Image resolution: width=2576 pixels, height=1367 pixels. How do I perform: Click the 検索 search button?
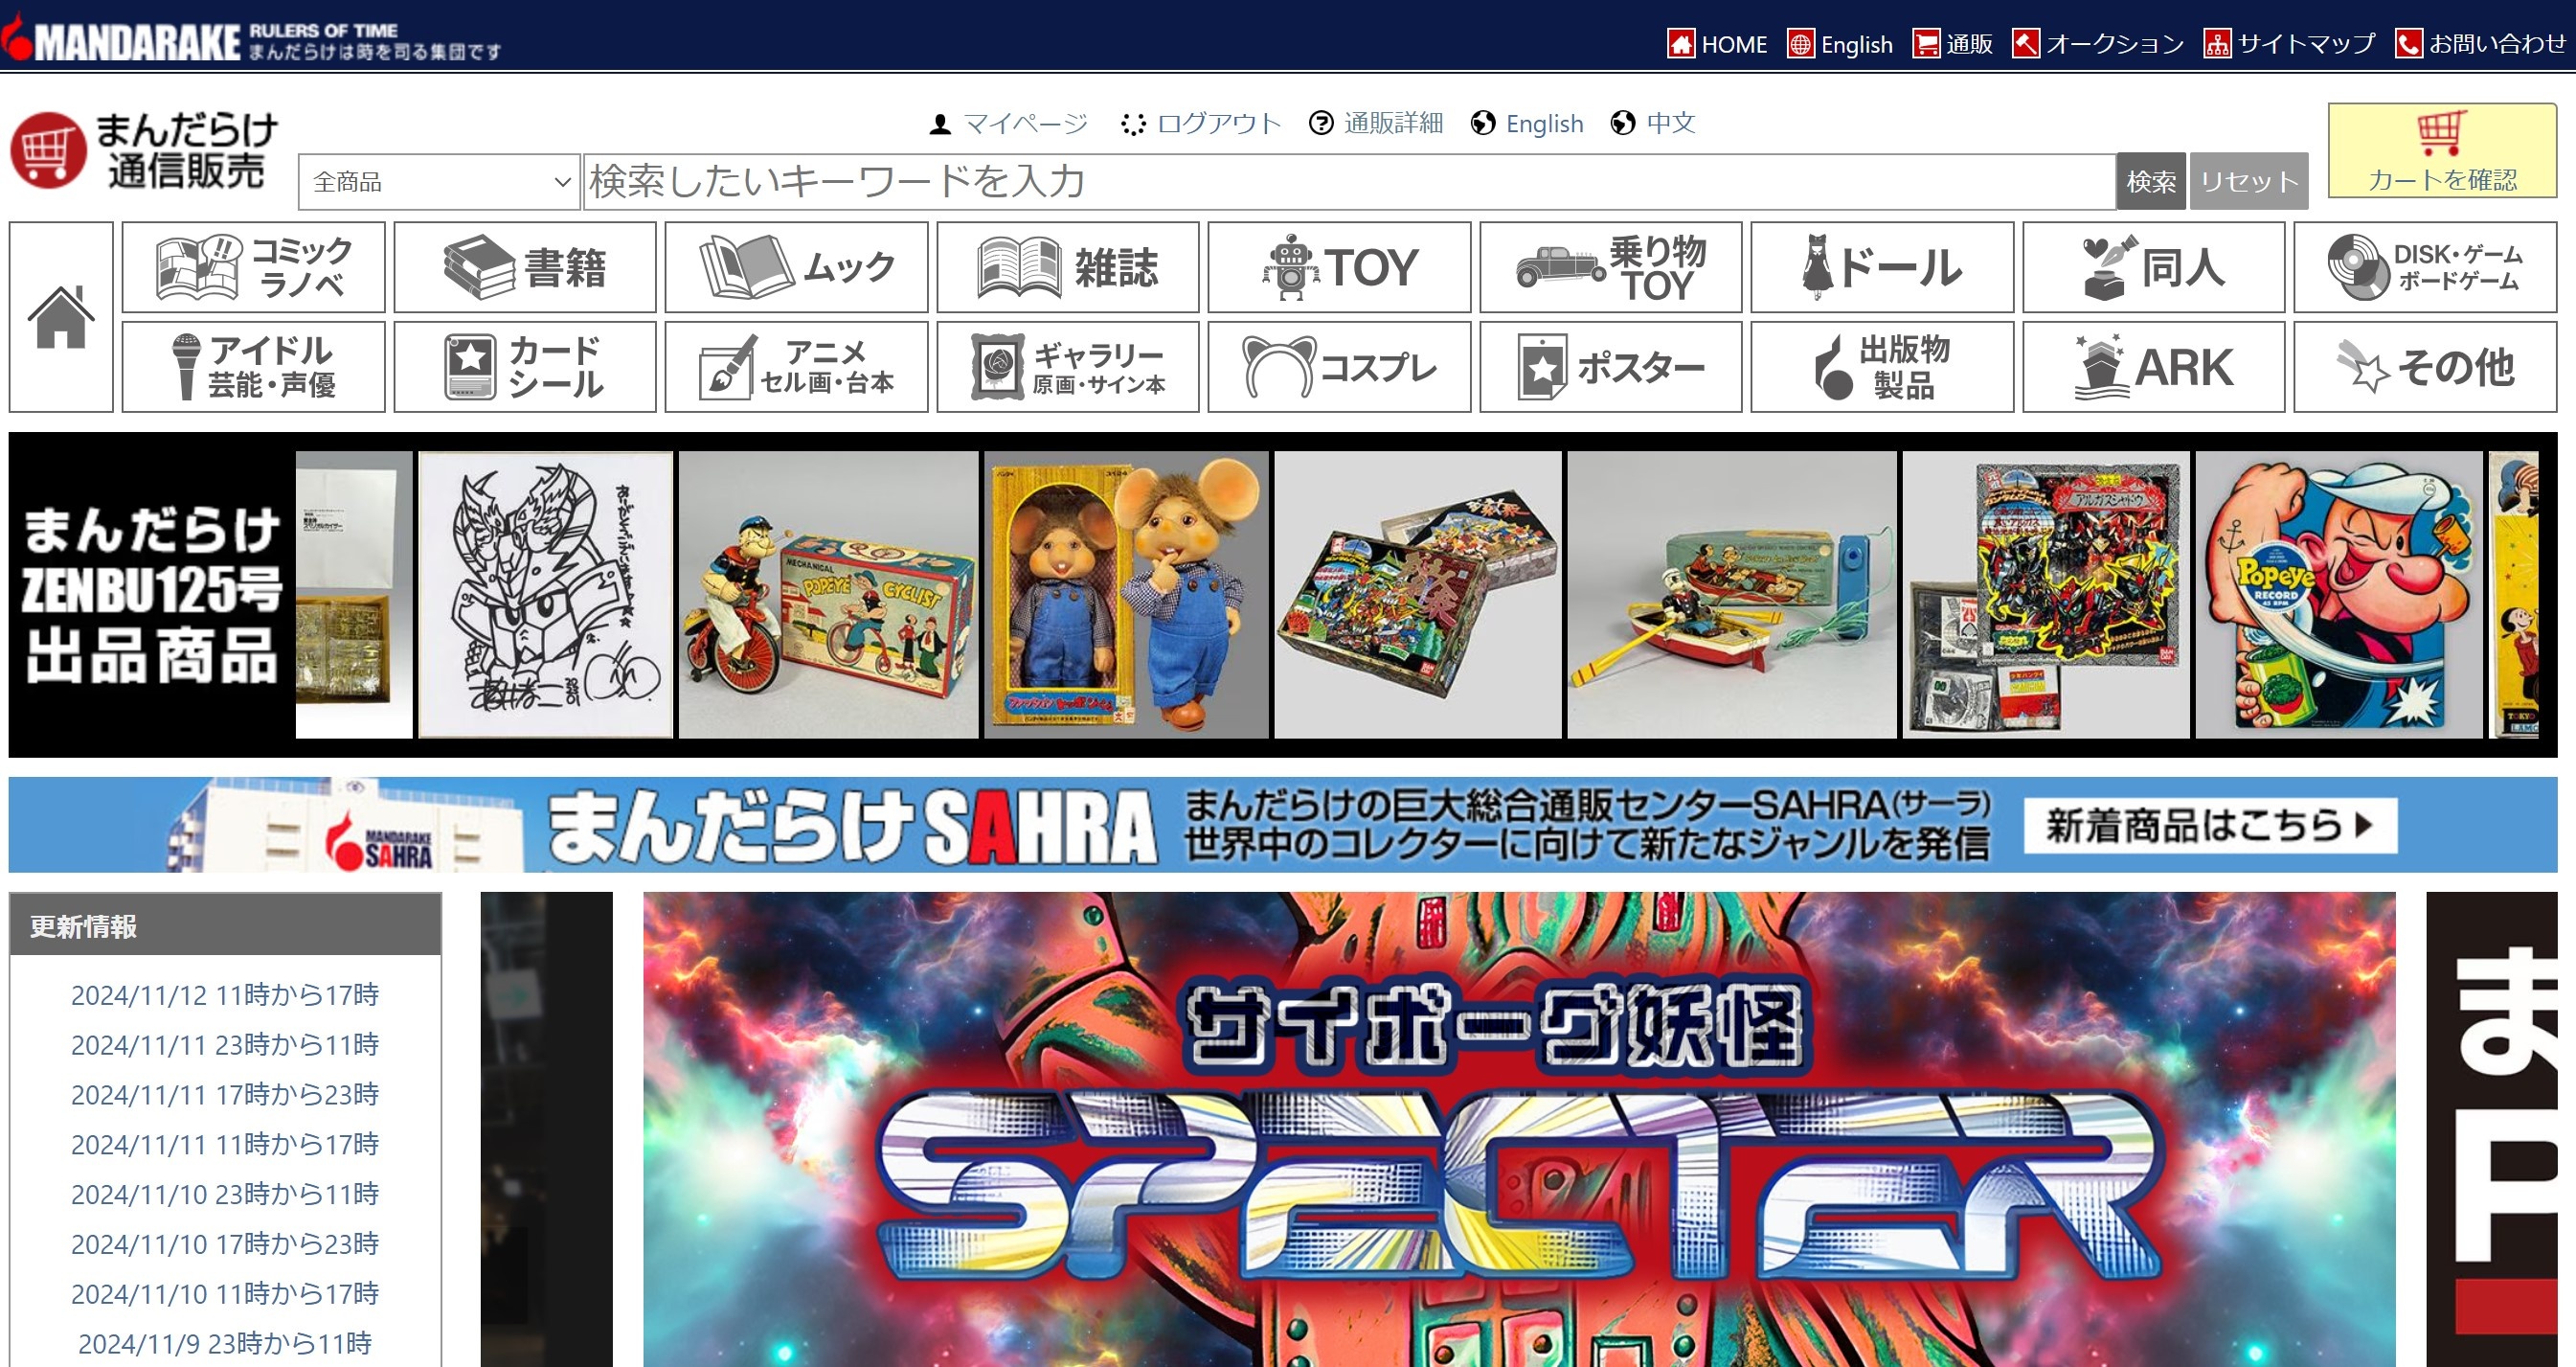pos(2151,182)
